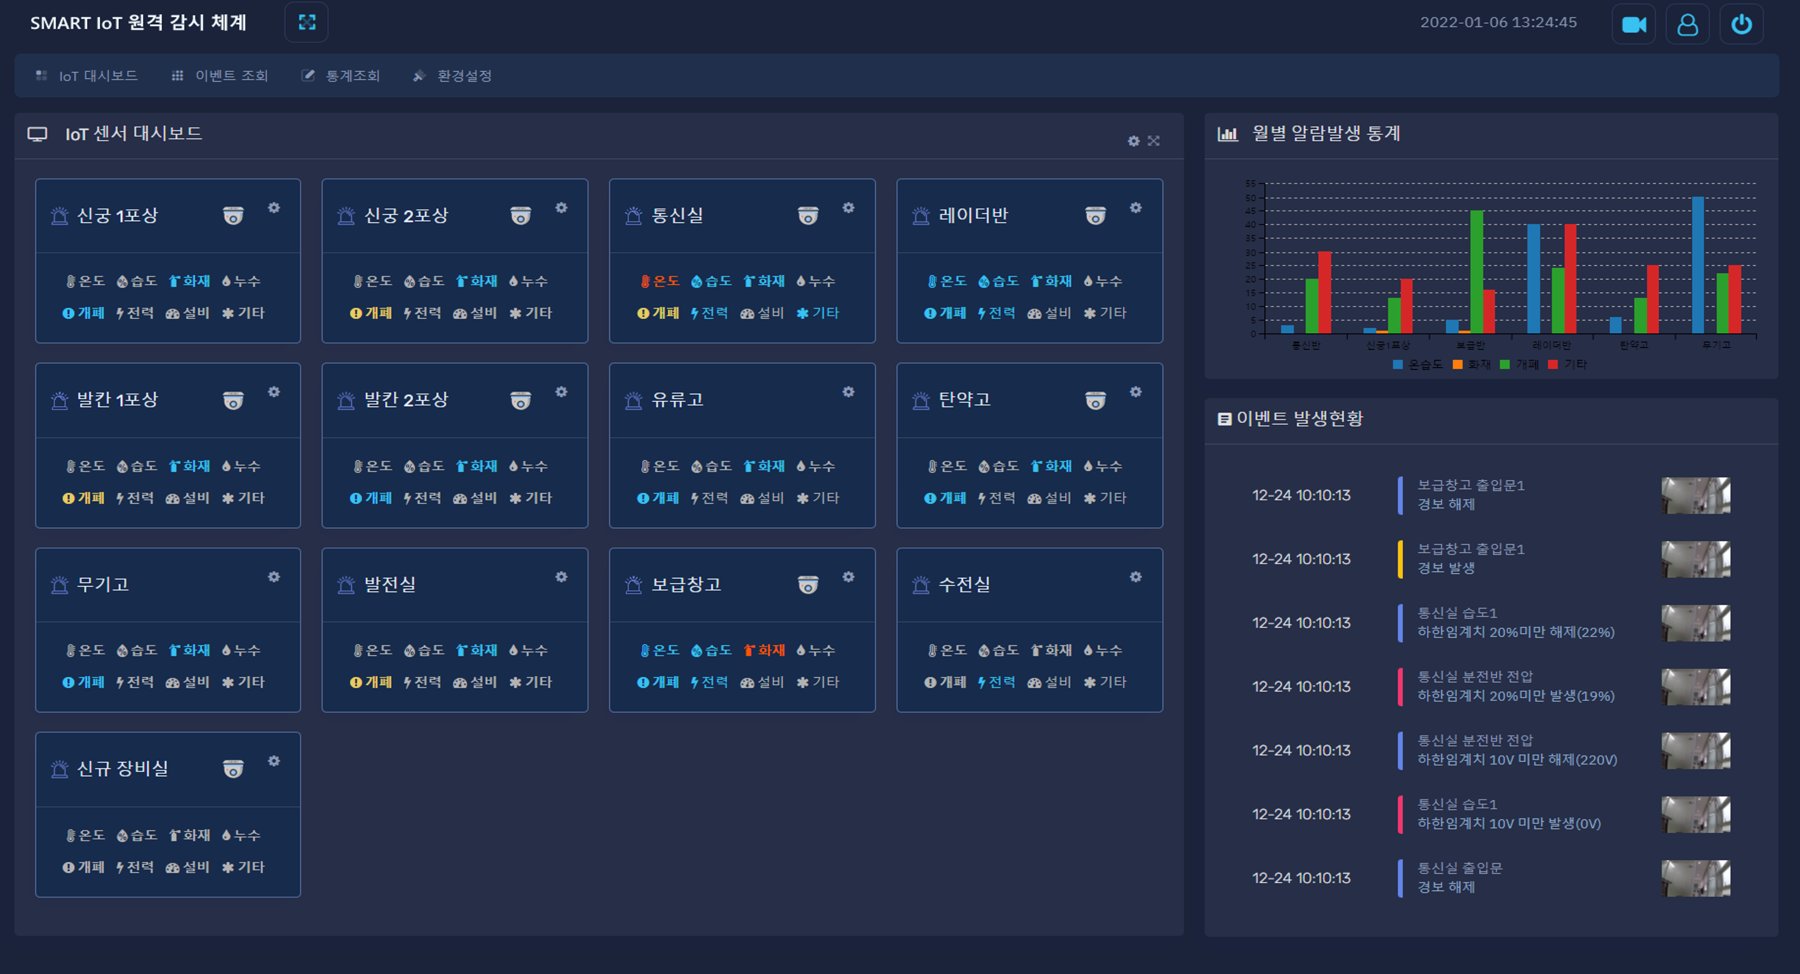The width and height of the screenshot is (1800, 974).
Task: Click the fullscreen expand icon beside title
Action: (x=306, y=22)
